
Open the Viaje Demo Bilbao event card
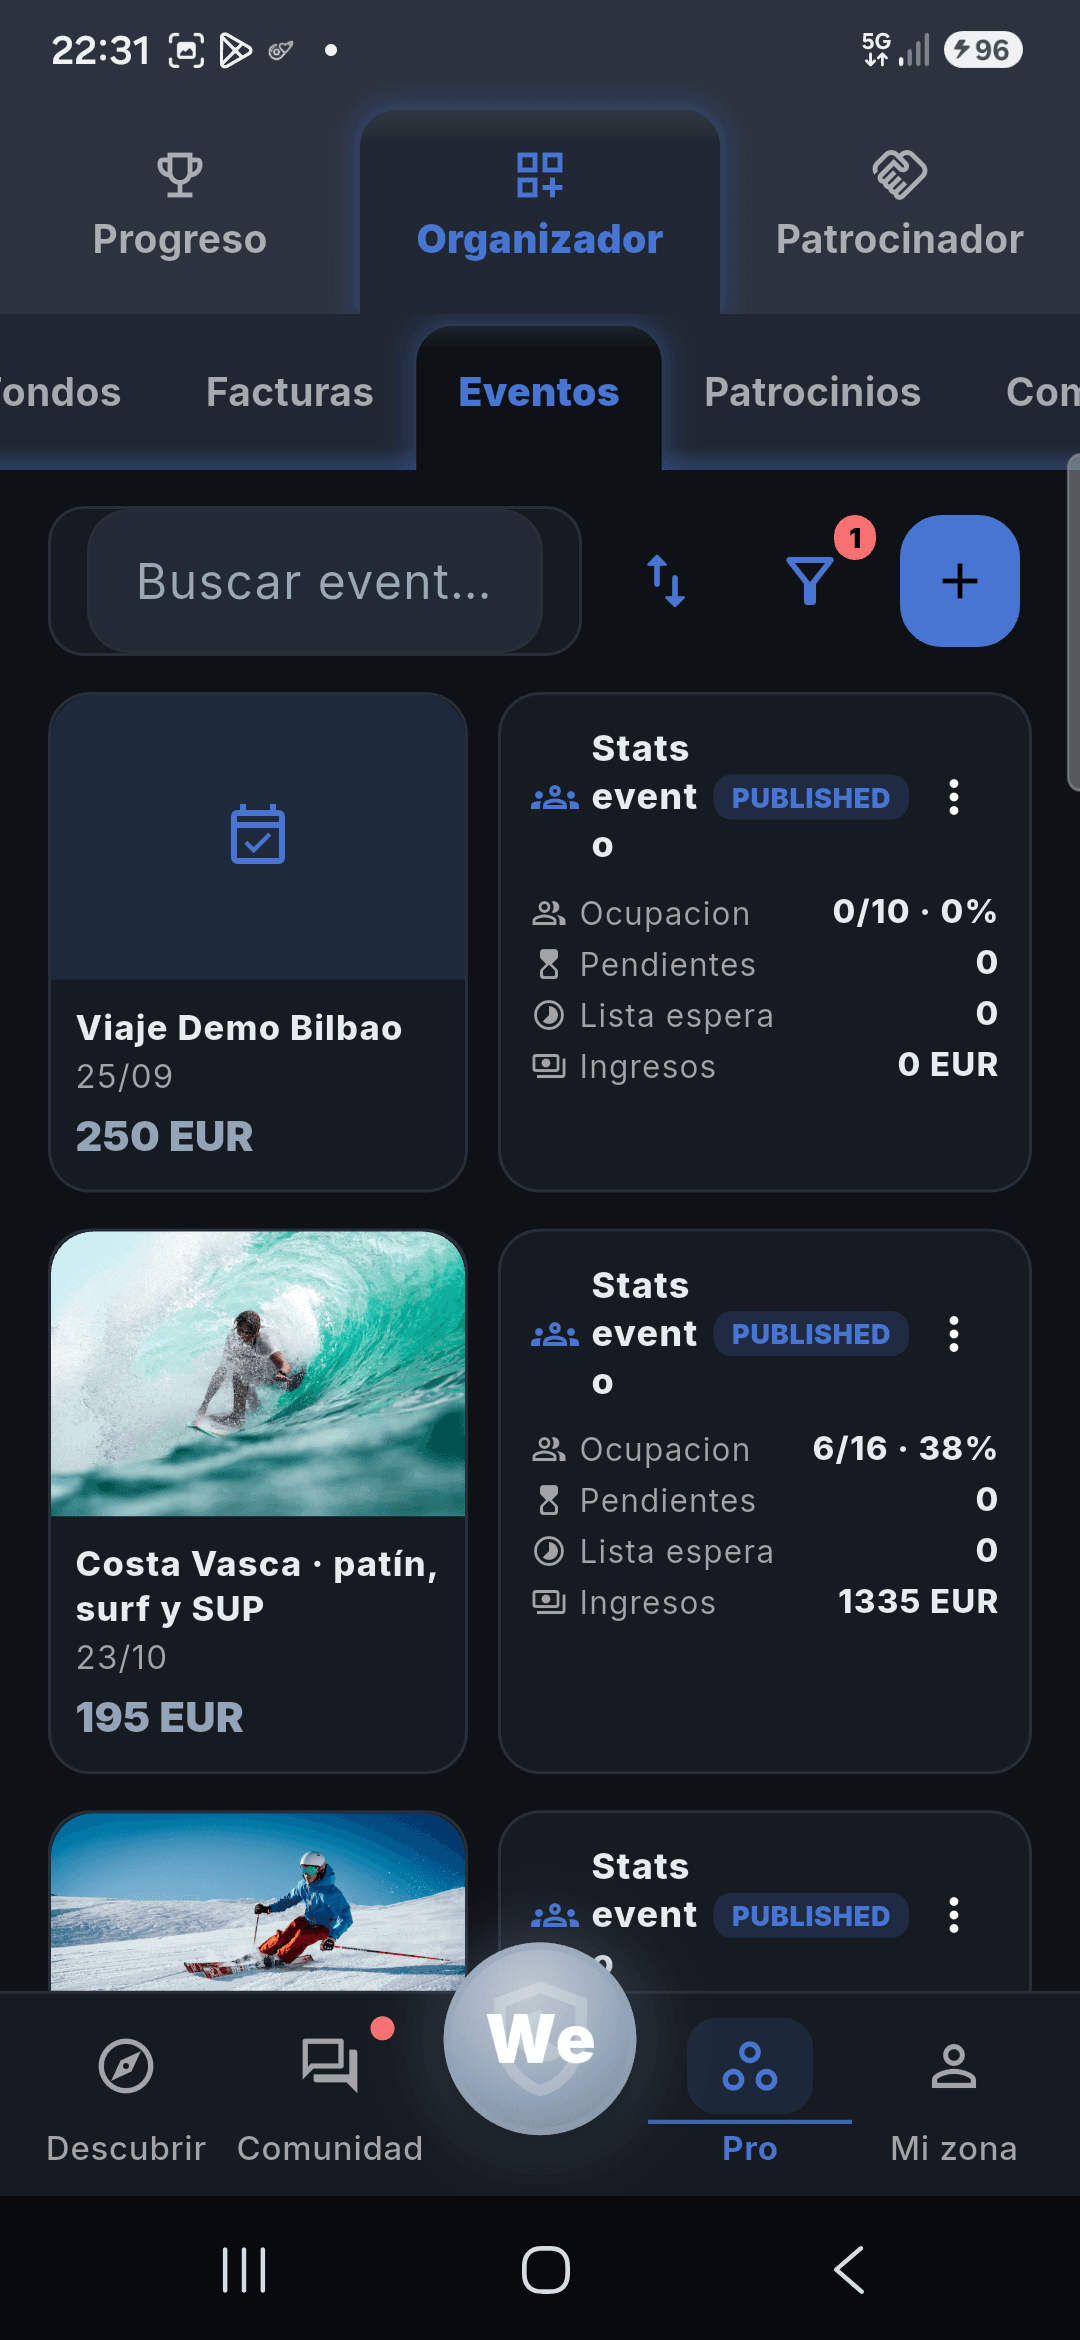pyautogui.click(x=258, y=942)
